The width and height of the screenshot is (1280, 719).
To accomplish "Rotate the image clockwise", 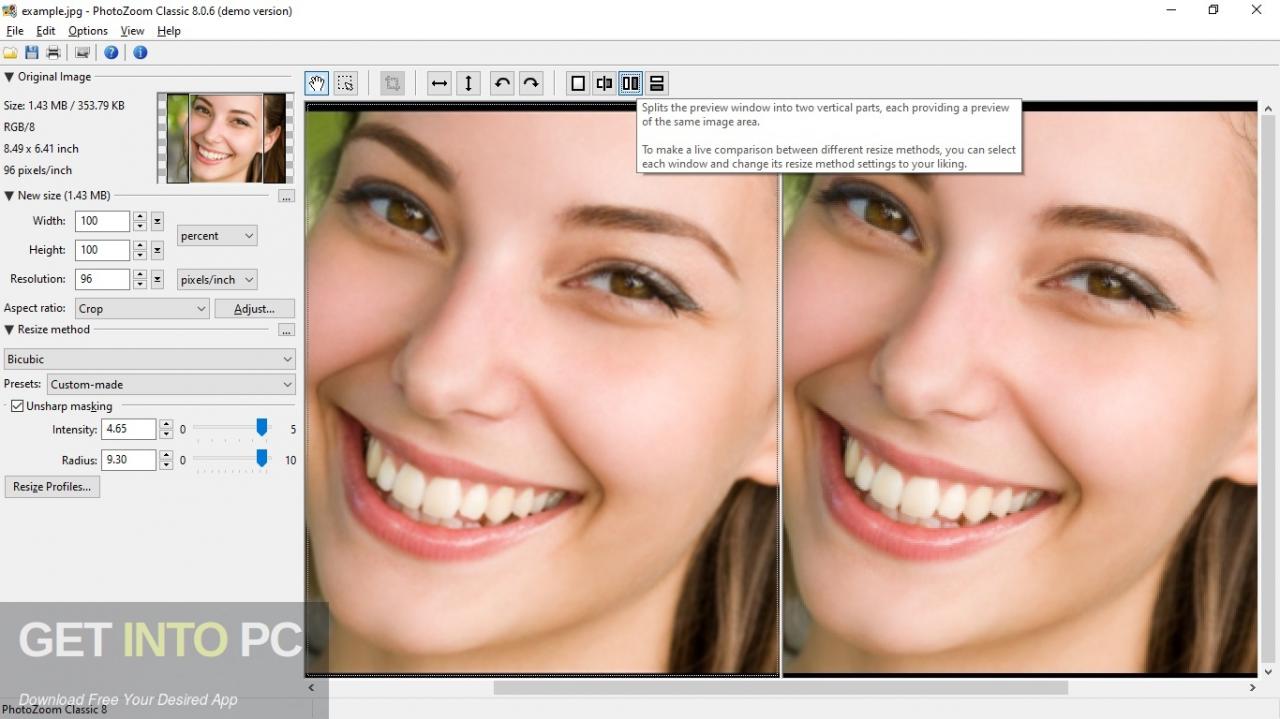I will pyautogui.click(x=531, y=83).
